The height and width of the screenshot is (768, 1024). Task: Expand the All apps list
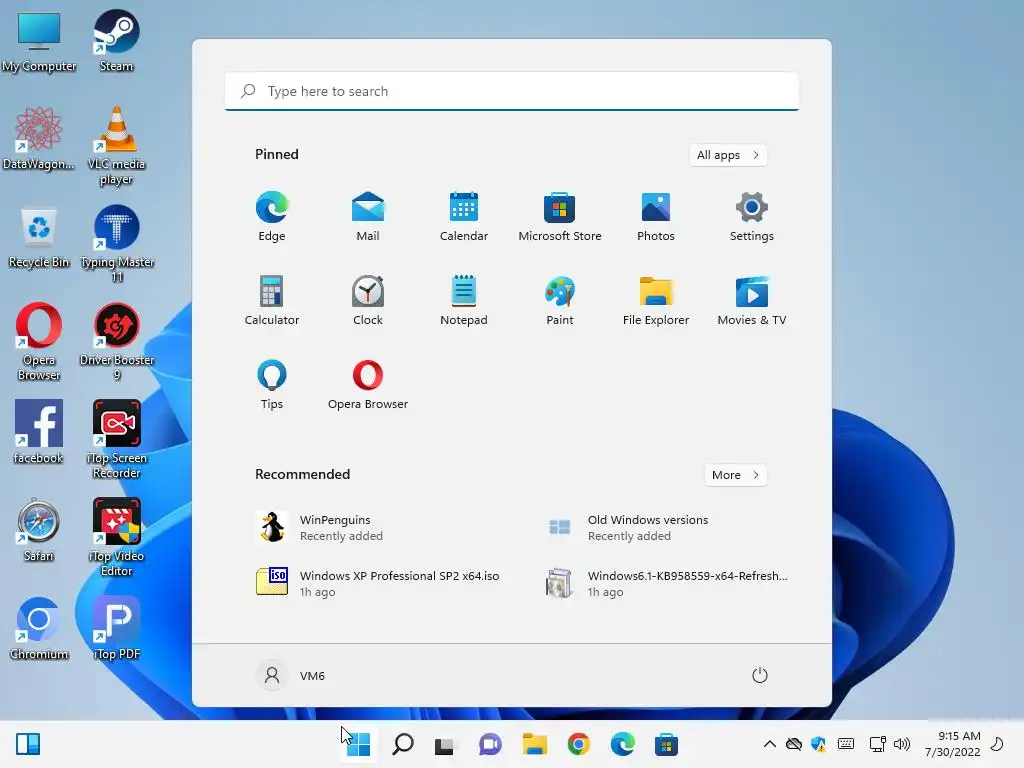(728, 155)
